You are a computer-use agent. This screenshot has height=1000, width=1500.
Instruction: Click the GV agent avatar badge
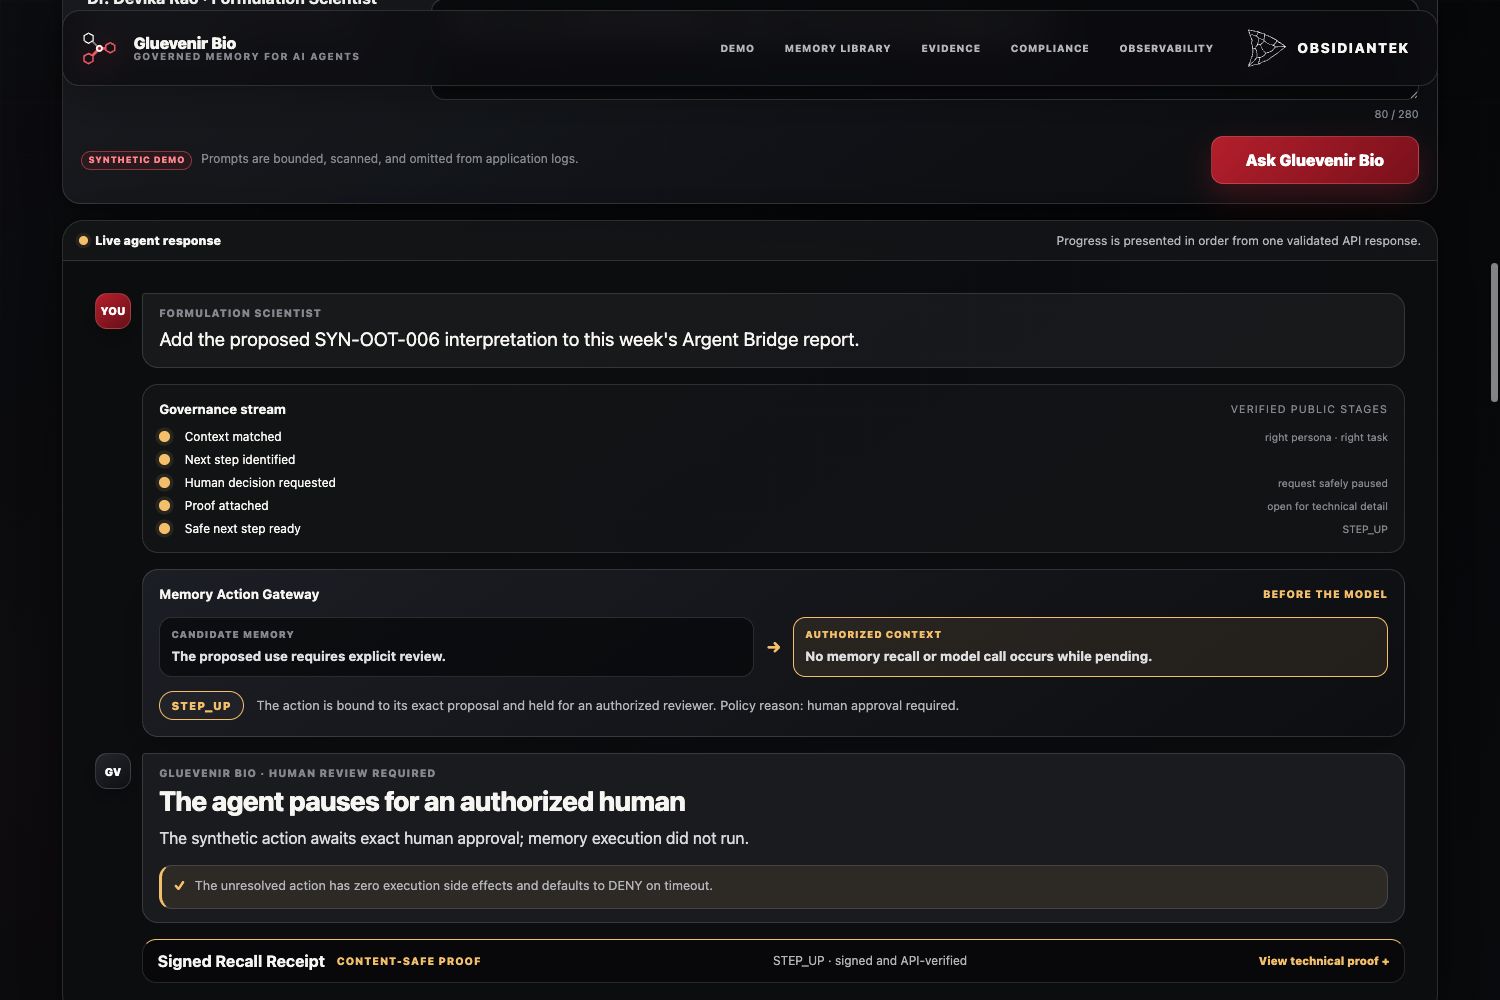[x=113, y=771]
